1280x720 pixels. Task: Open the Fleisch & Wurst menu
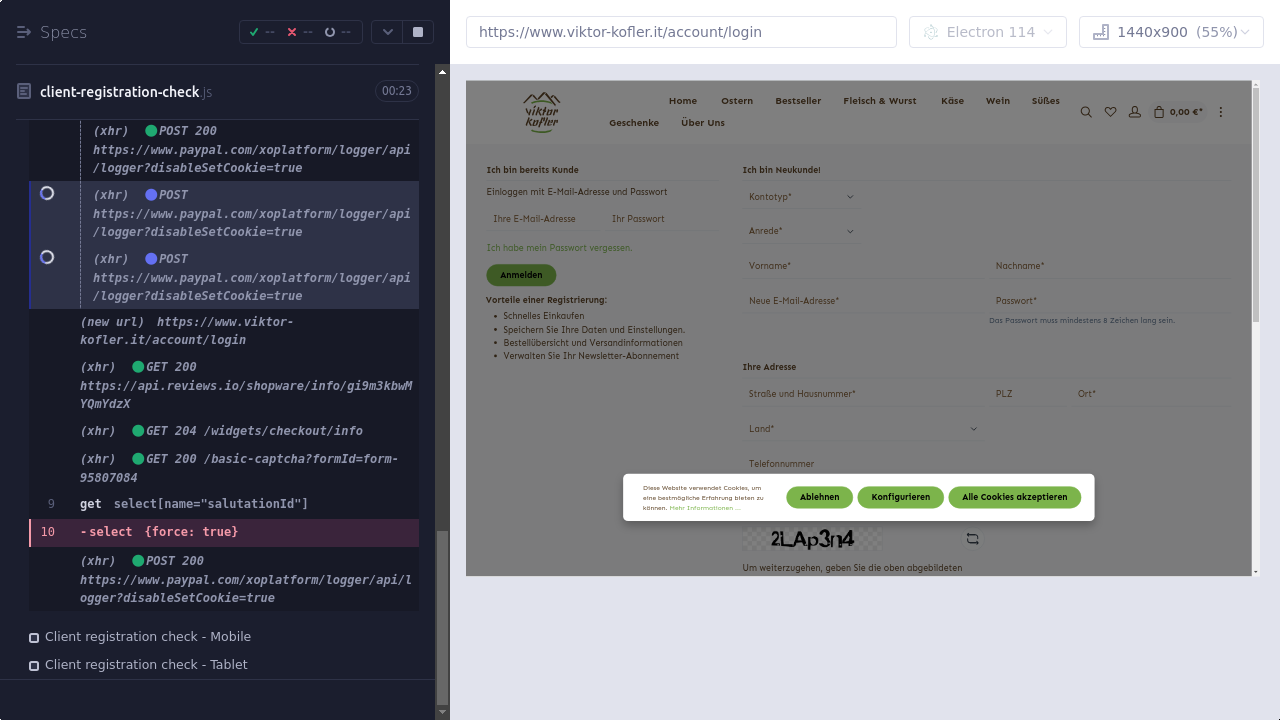tap(879, 101)
